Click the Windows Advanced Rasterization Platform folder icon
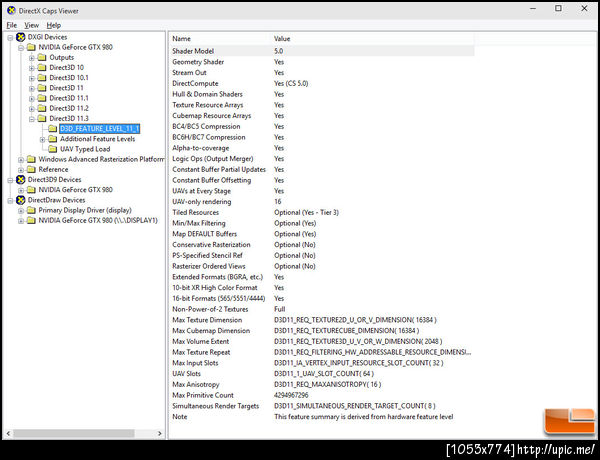 (x=31, y=159)
